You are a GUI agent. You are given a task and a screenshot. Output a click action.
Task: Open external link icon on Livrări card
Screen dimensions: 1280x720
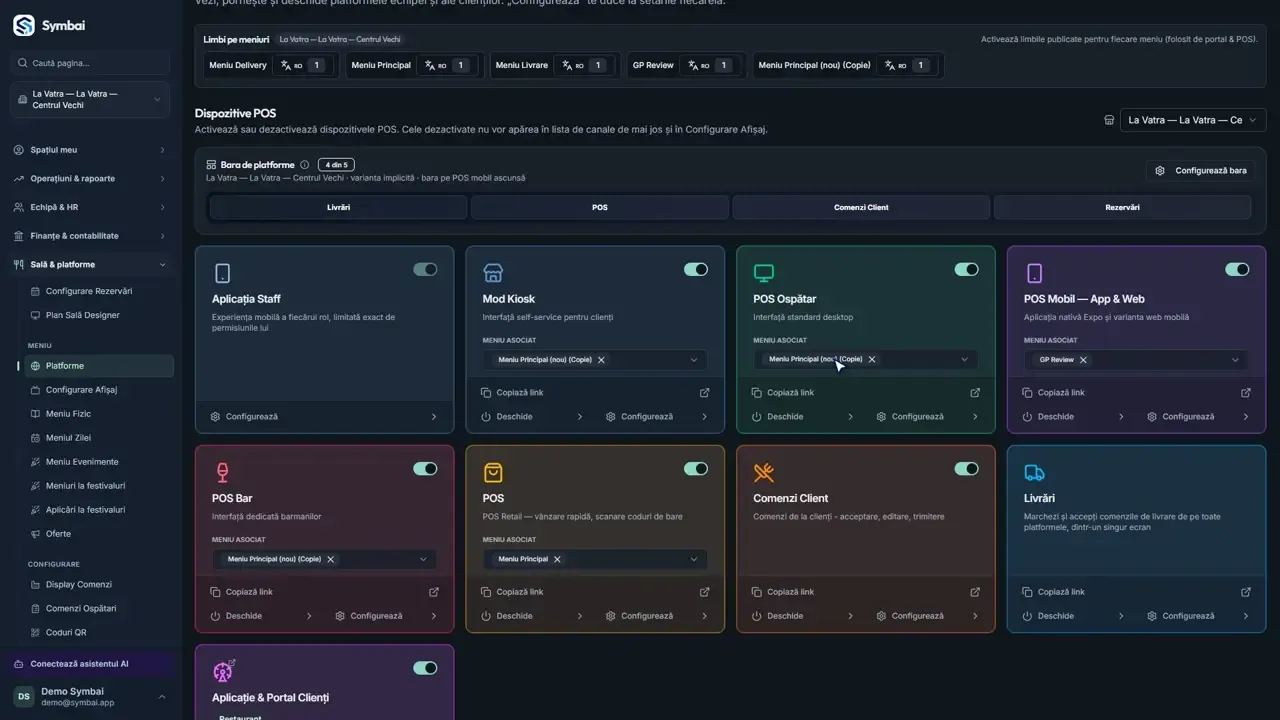[1246, 592]
